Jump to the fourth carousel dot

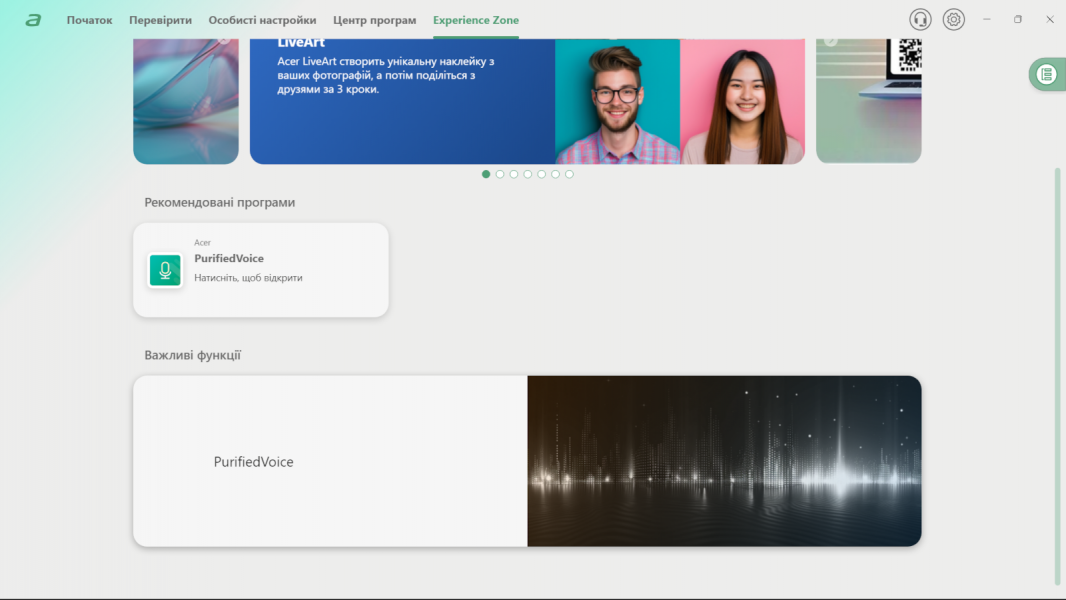pos(528,174)
